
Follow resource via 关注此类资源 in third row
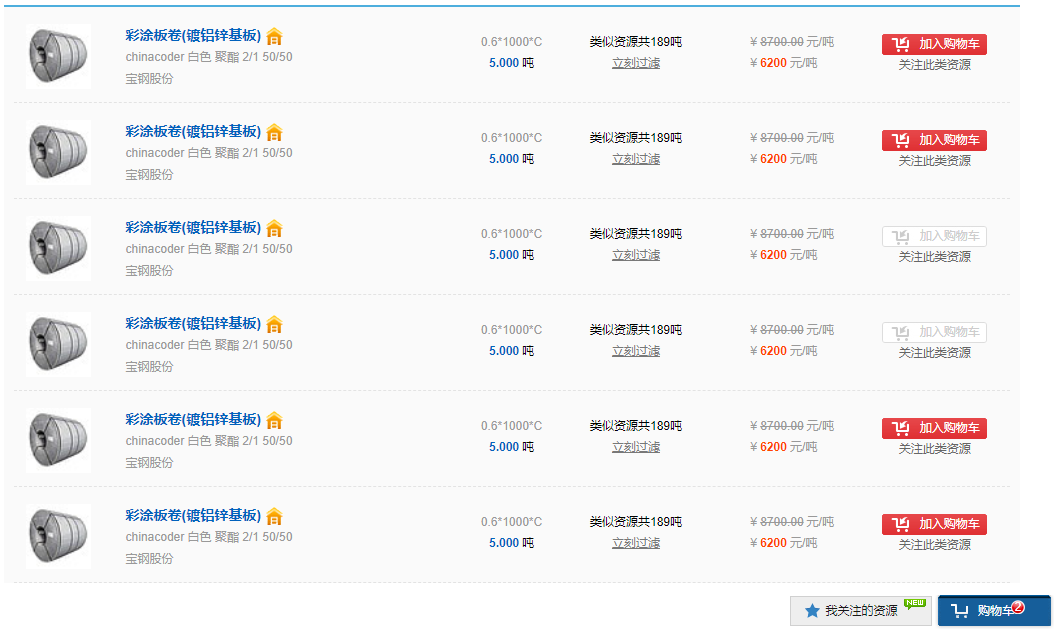935,257
